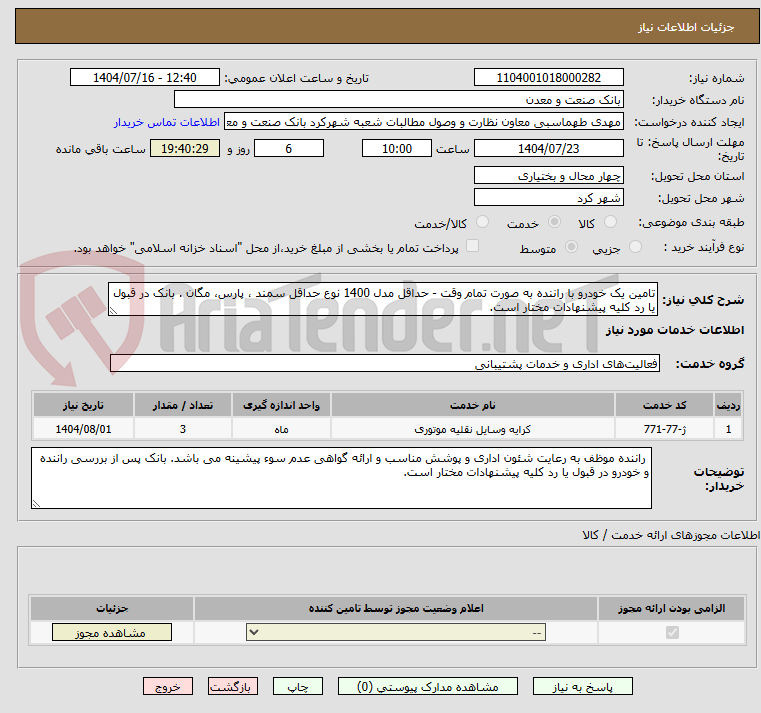Select the کالا/خدمت radio button
Screen dimensions: 761x713
click(x=482, y=222)
